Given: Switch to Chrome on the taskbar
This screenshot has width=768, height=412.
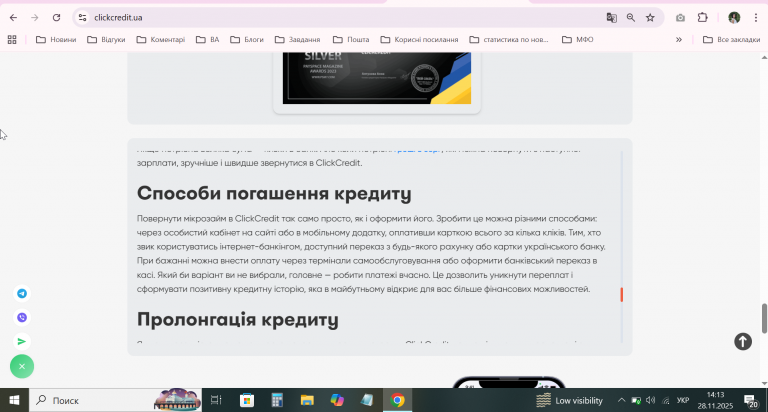Looking at the screenshot, I should point(397,400).
